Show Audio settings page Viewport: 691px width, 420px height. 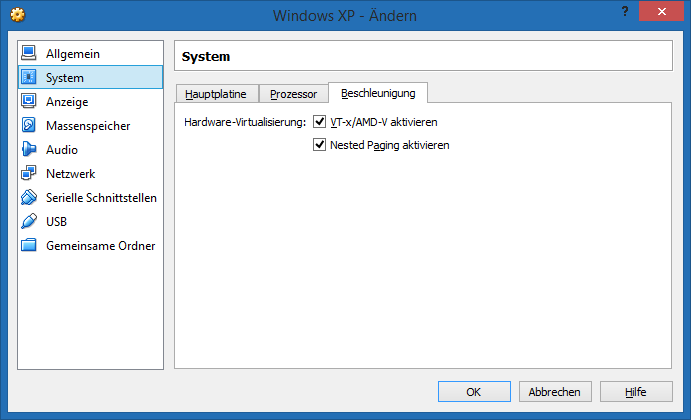pyautogui.click(x=90, y=149)
